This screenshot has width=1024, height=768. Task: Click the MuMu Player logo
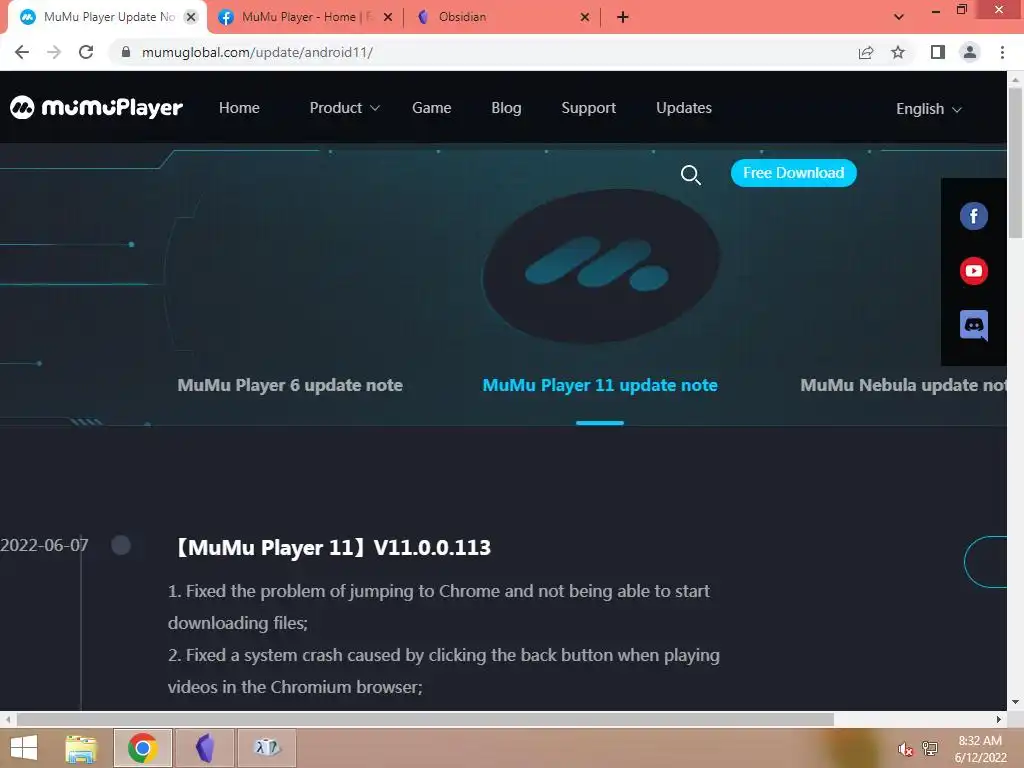pos(96,107)
